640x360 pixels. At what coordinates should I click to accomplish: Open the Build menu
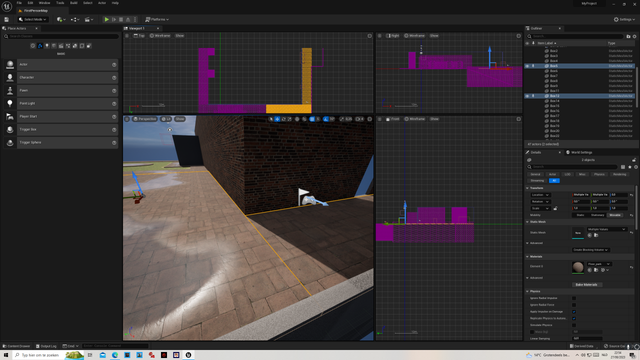click(x=73, y=3)
